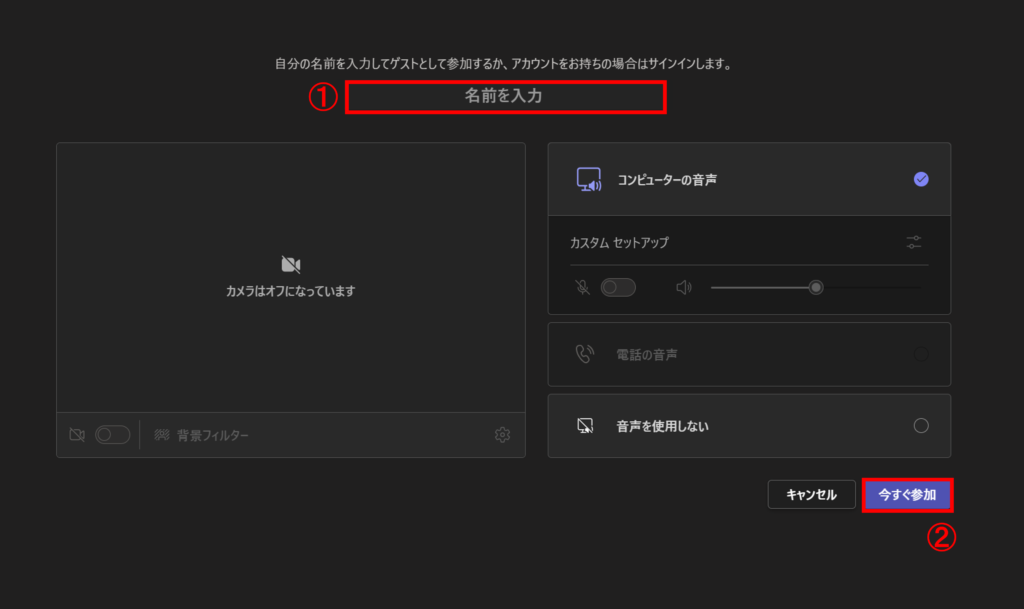Click the コンピューターの音声 selected checkmark
The width and height of the screenshot is (1024, 609).
point(921,180)
